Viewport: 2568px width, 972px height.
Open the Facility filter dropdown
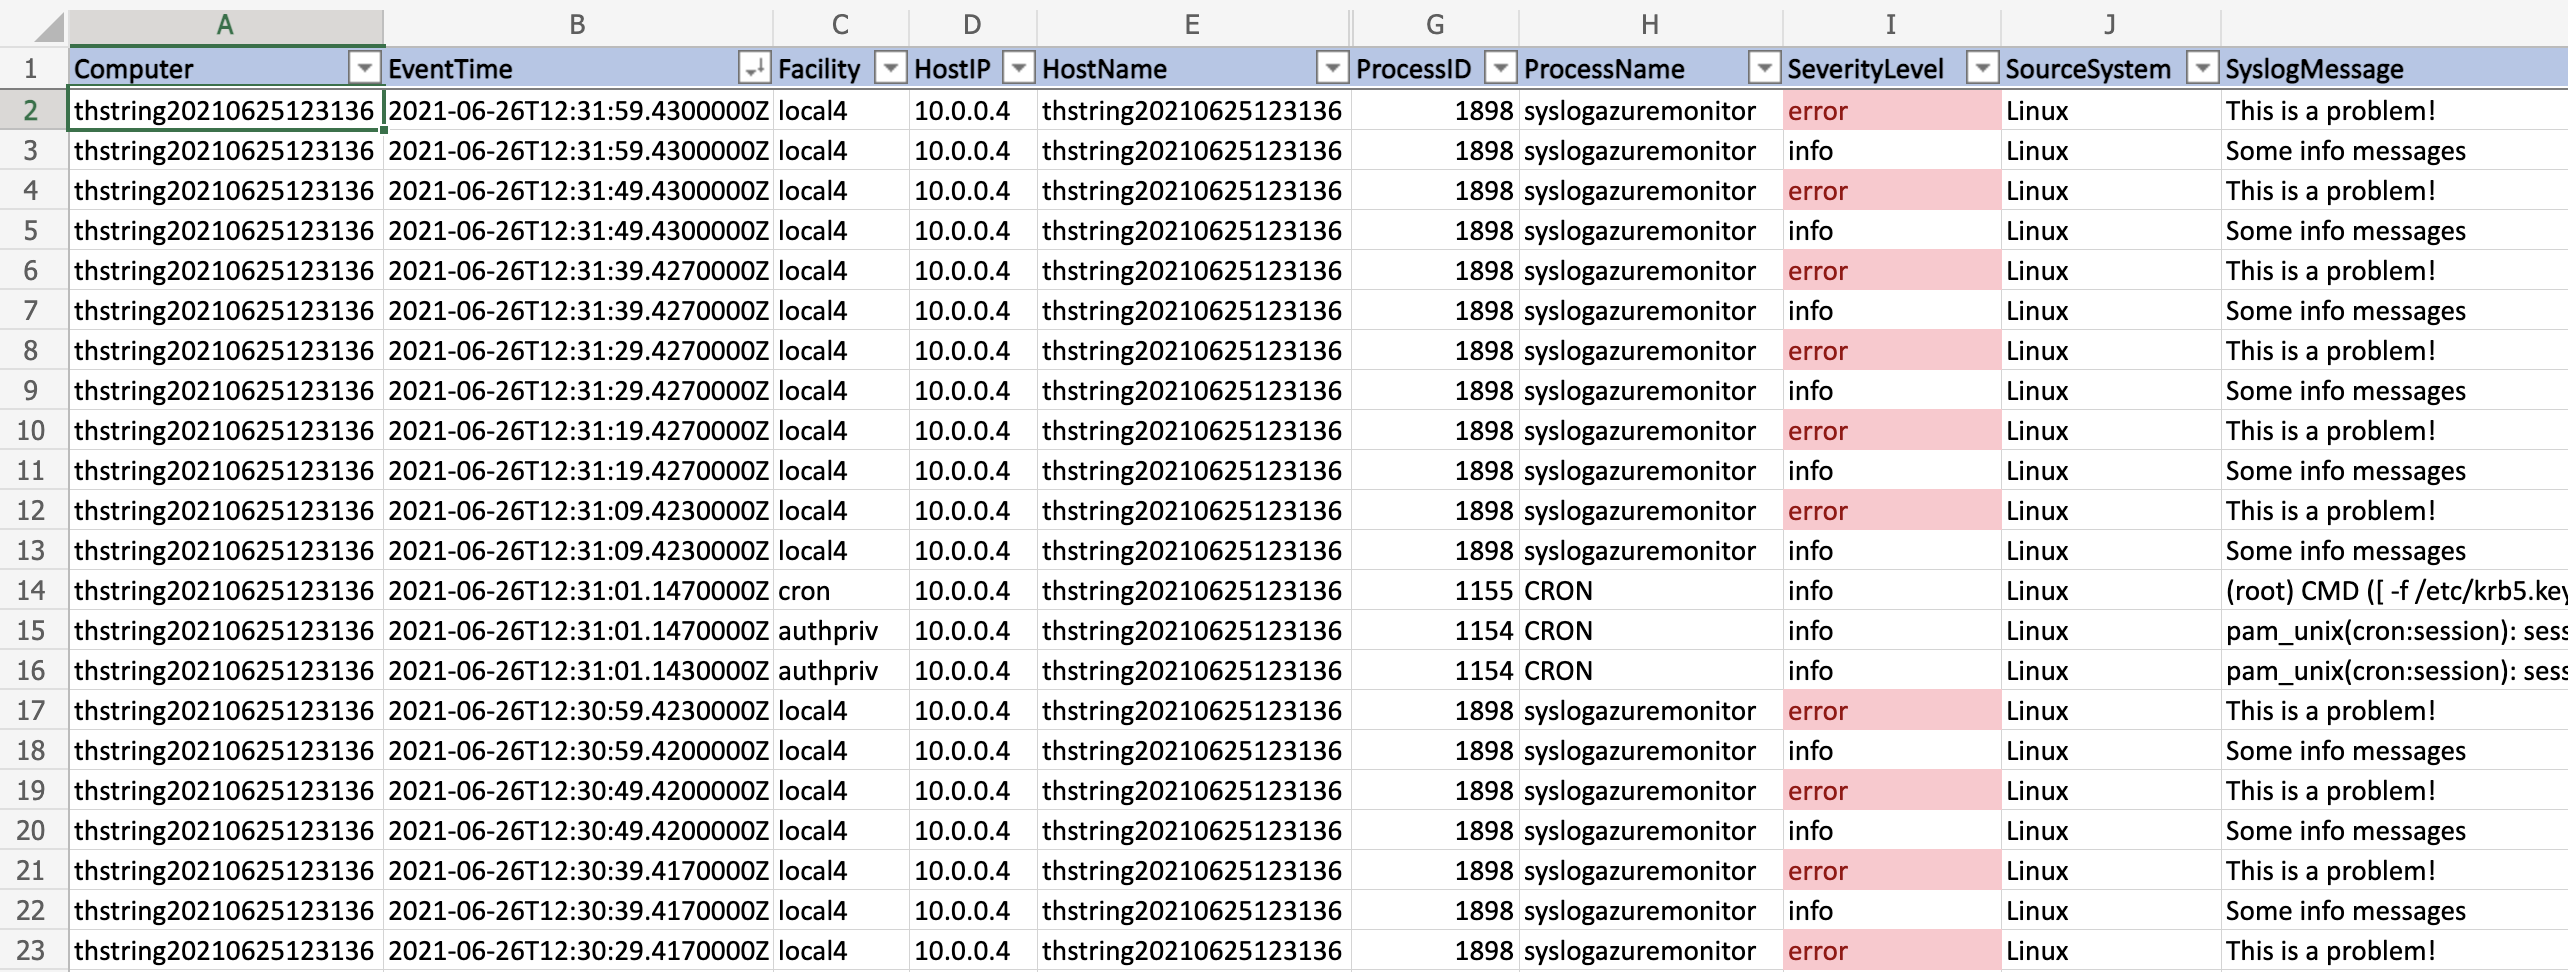[890, 68]
